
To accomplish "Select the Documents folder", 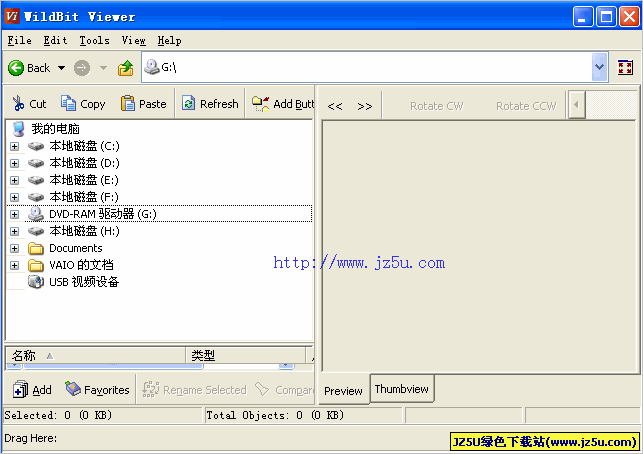I will (x=75, y=248).
